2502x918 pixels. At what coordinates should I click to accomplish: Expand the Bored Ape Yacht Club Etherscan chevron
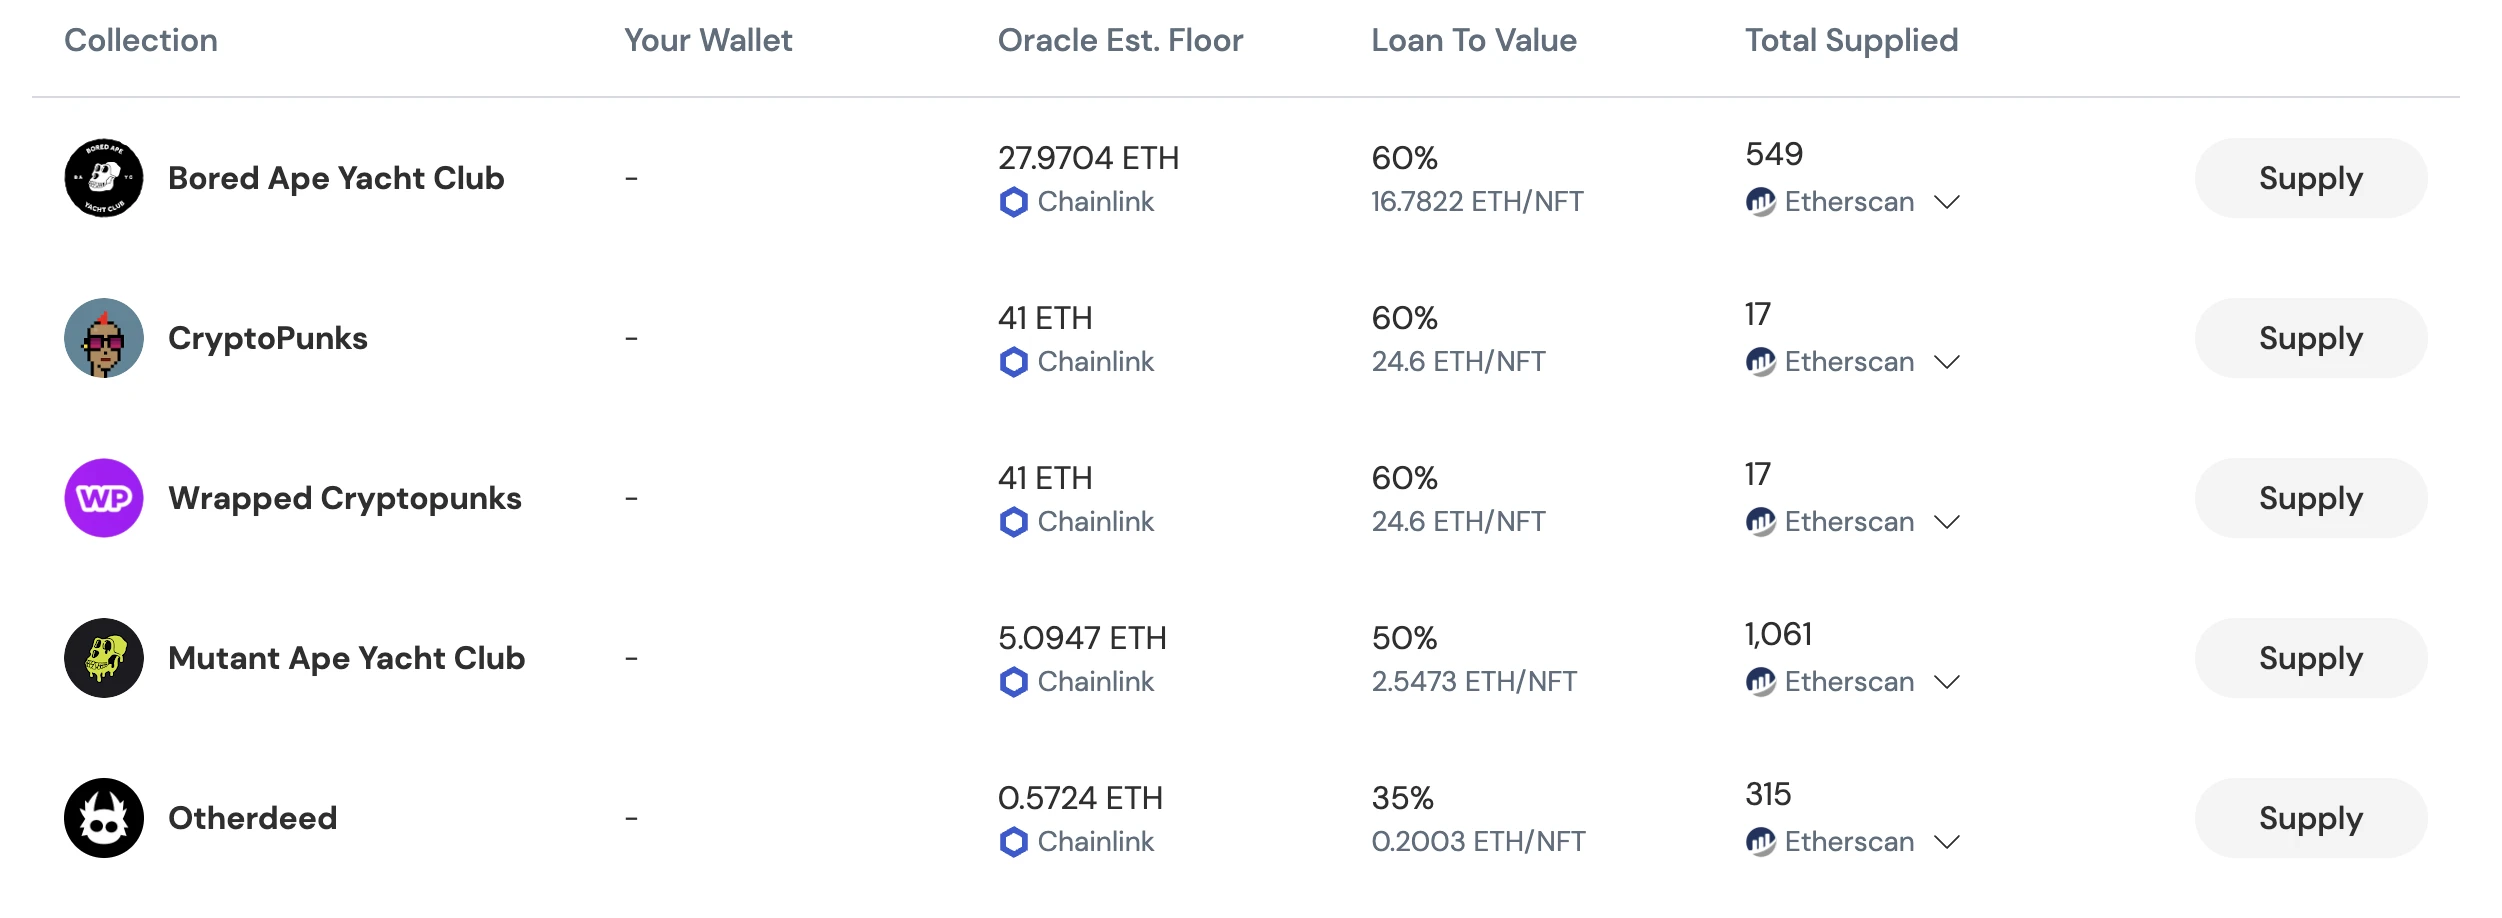point(1946,202)
